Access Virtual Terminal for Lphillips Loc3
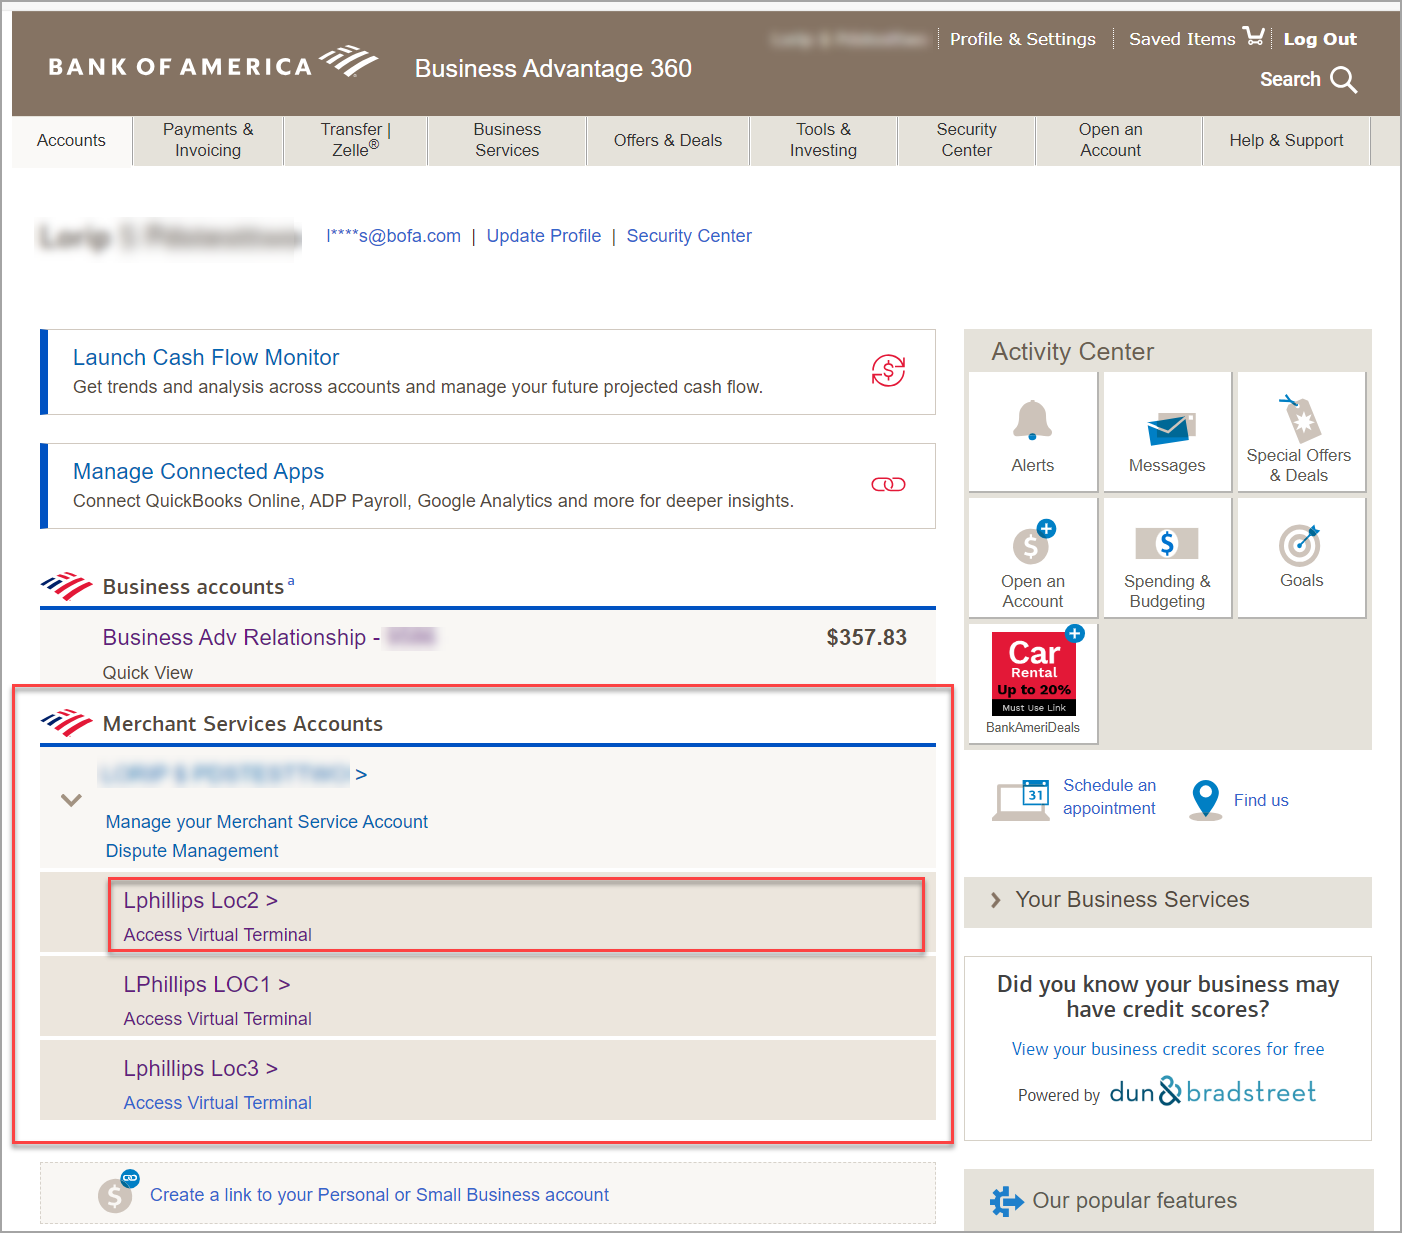This screenshot has width=1402, height=1233. coord(218,1103)
